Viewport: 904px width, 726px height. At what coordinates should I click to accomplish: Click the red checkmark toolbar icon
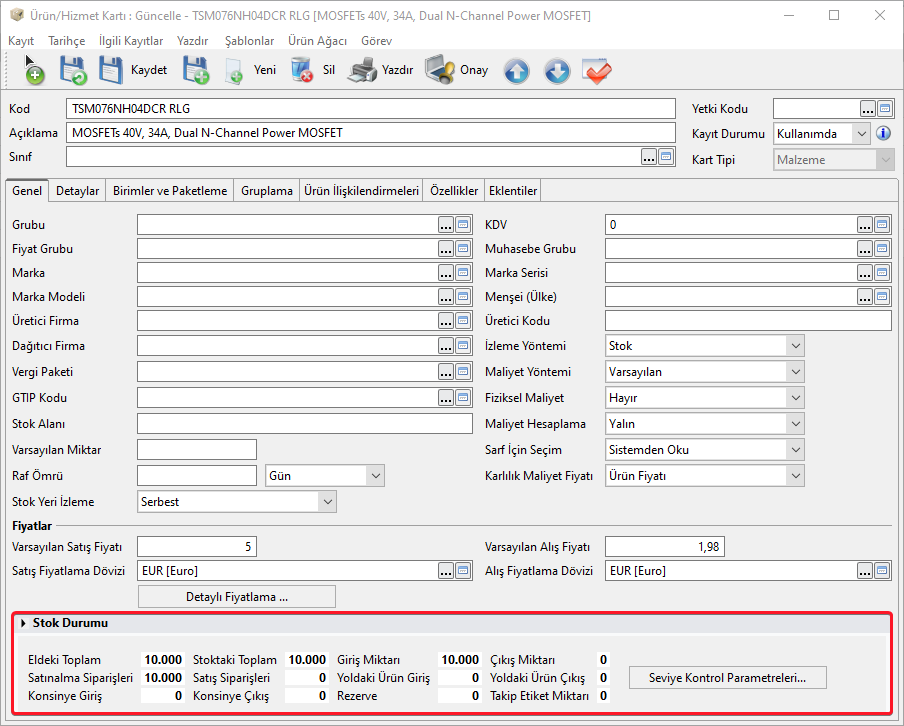tap(597, 71)
